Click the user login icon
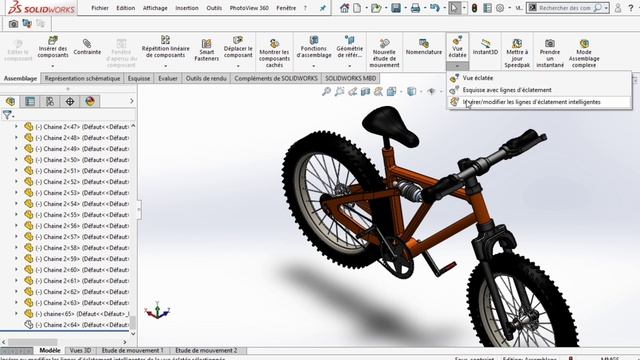The image size is (640, 360). tap(618, 8)
